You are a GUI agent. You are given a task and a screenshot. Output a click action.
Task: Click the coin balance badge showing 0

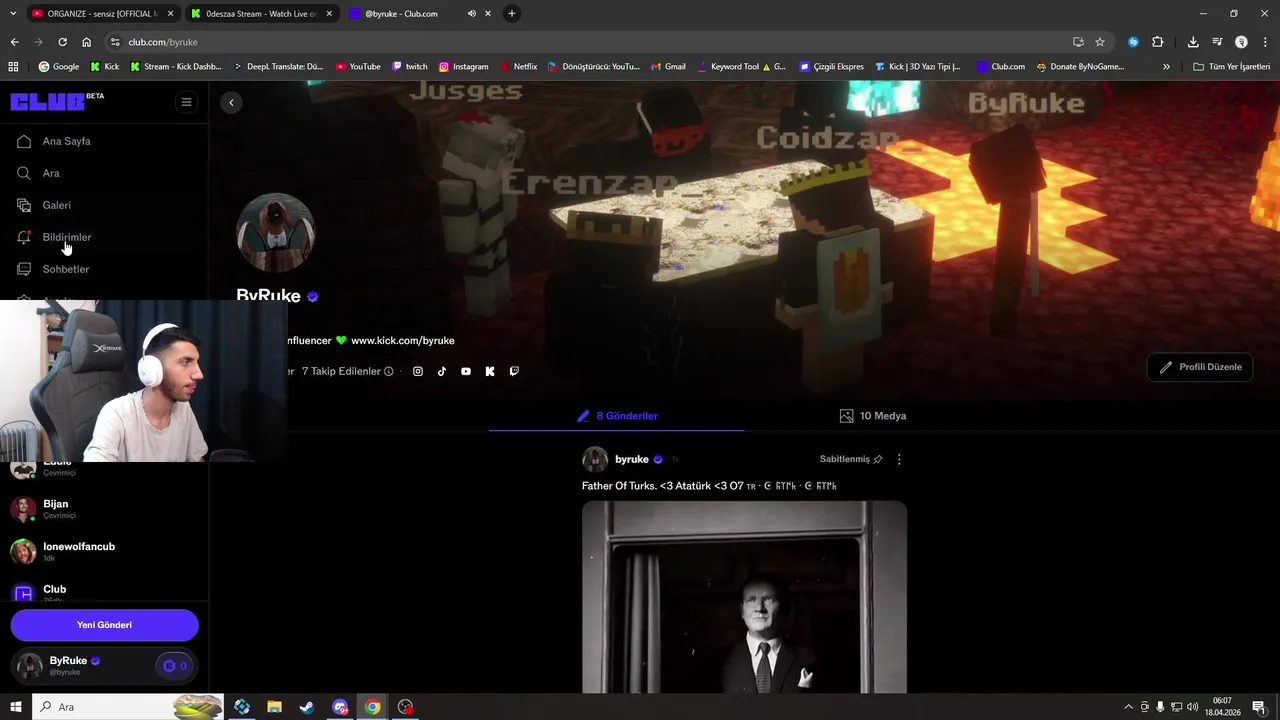click(175, 666)
